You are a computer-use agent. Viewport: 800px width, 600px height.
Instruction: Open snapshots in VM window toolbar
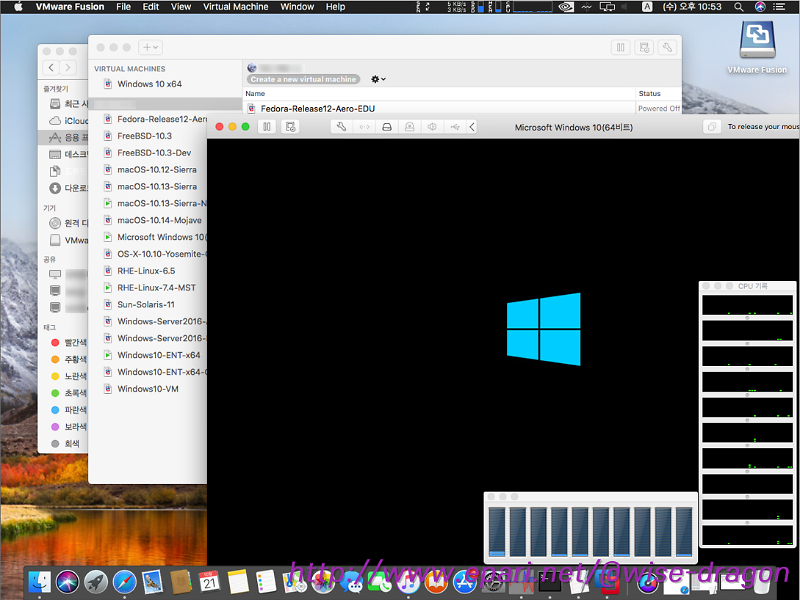coord(290,127)
